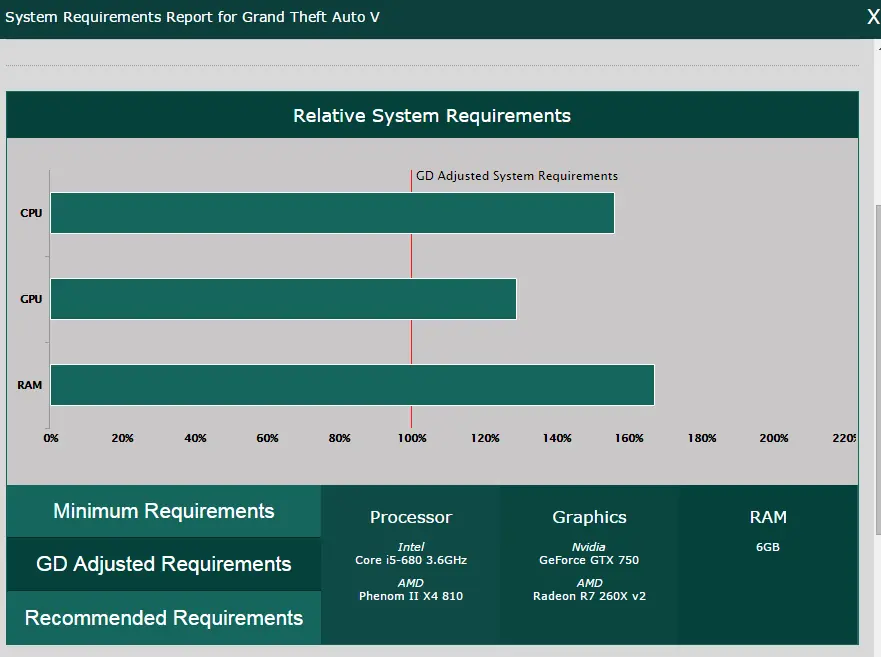Click the CPU bar in chart
The image size is (881, 657).
[x=332, y=213]
